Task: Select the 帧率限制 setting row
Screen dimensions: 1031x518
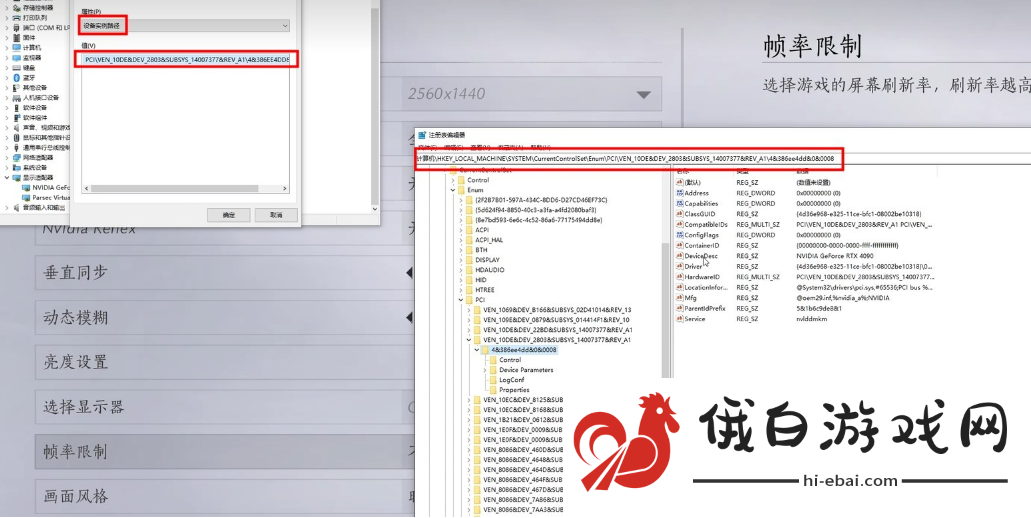Action: [x=224, y=452]
